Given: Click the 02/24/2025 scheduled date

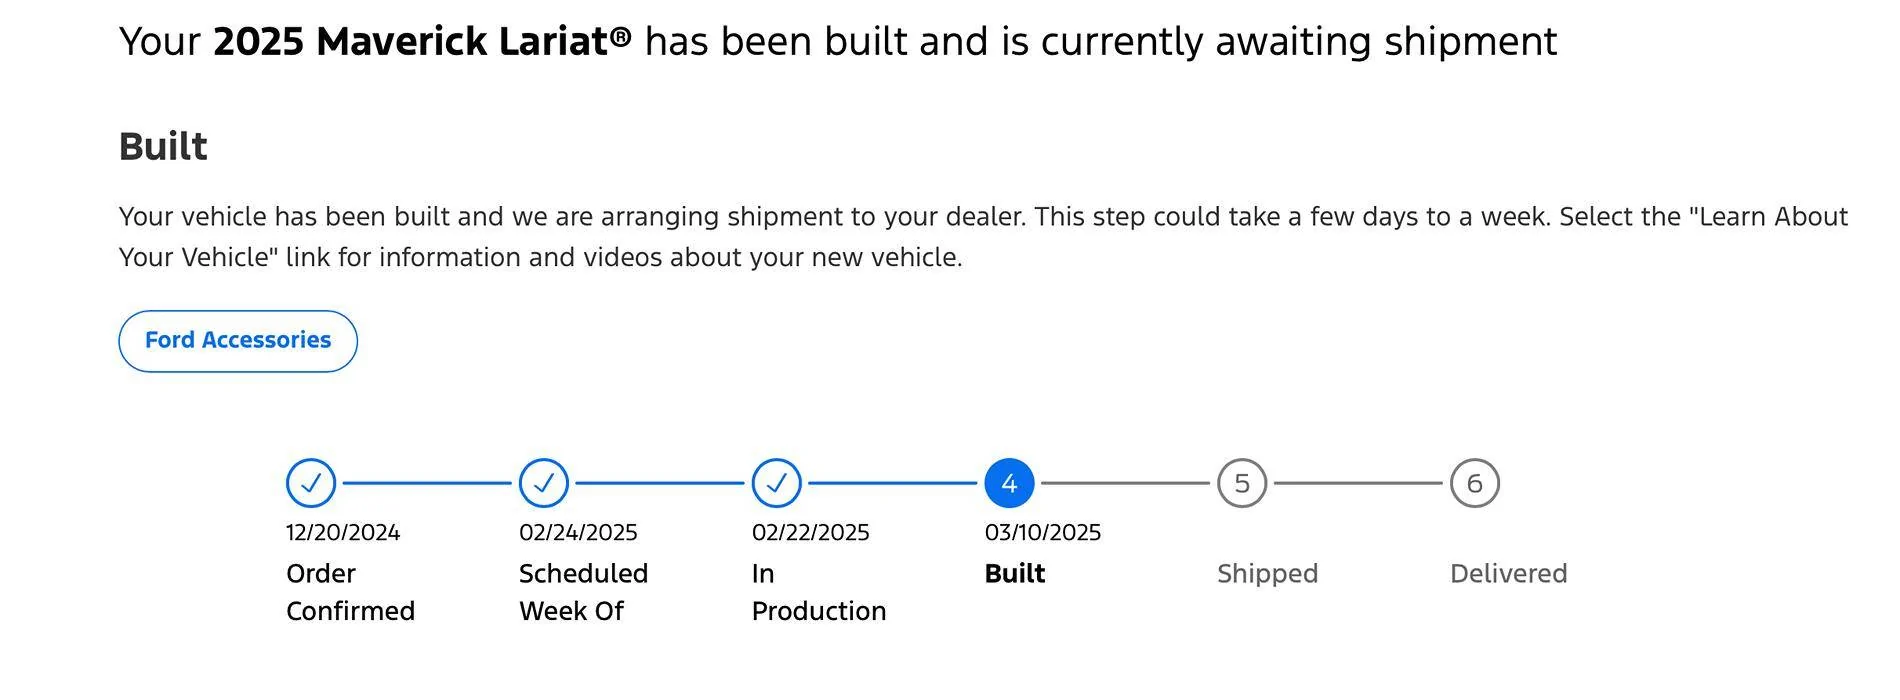Looking at the screenshot, I should 578,533.
